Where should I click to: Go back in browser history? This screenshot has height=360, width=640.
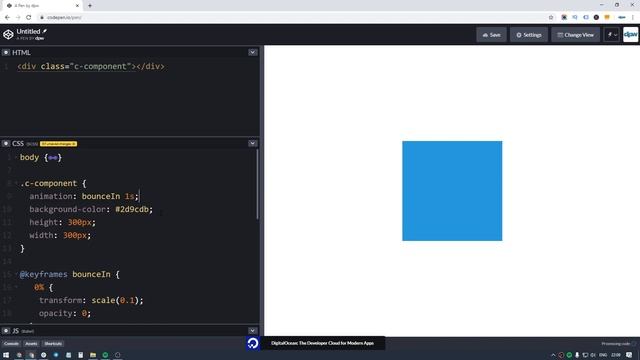tap(7, 17)
